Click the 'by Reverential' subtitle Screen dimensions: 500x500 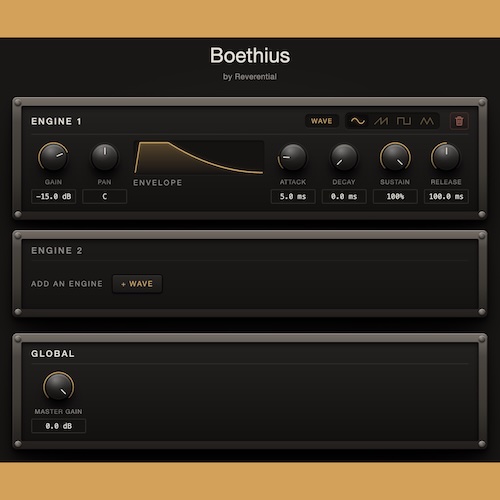pos(250,77)
